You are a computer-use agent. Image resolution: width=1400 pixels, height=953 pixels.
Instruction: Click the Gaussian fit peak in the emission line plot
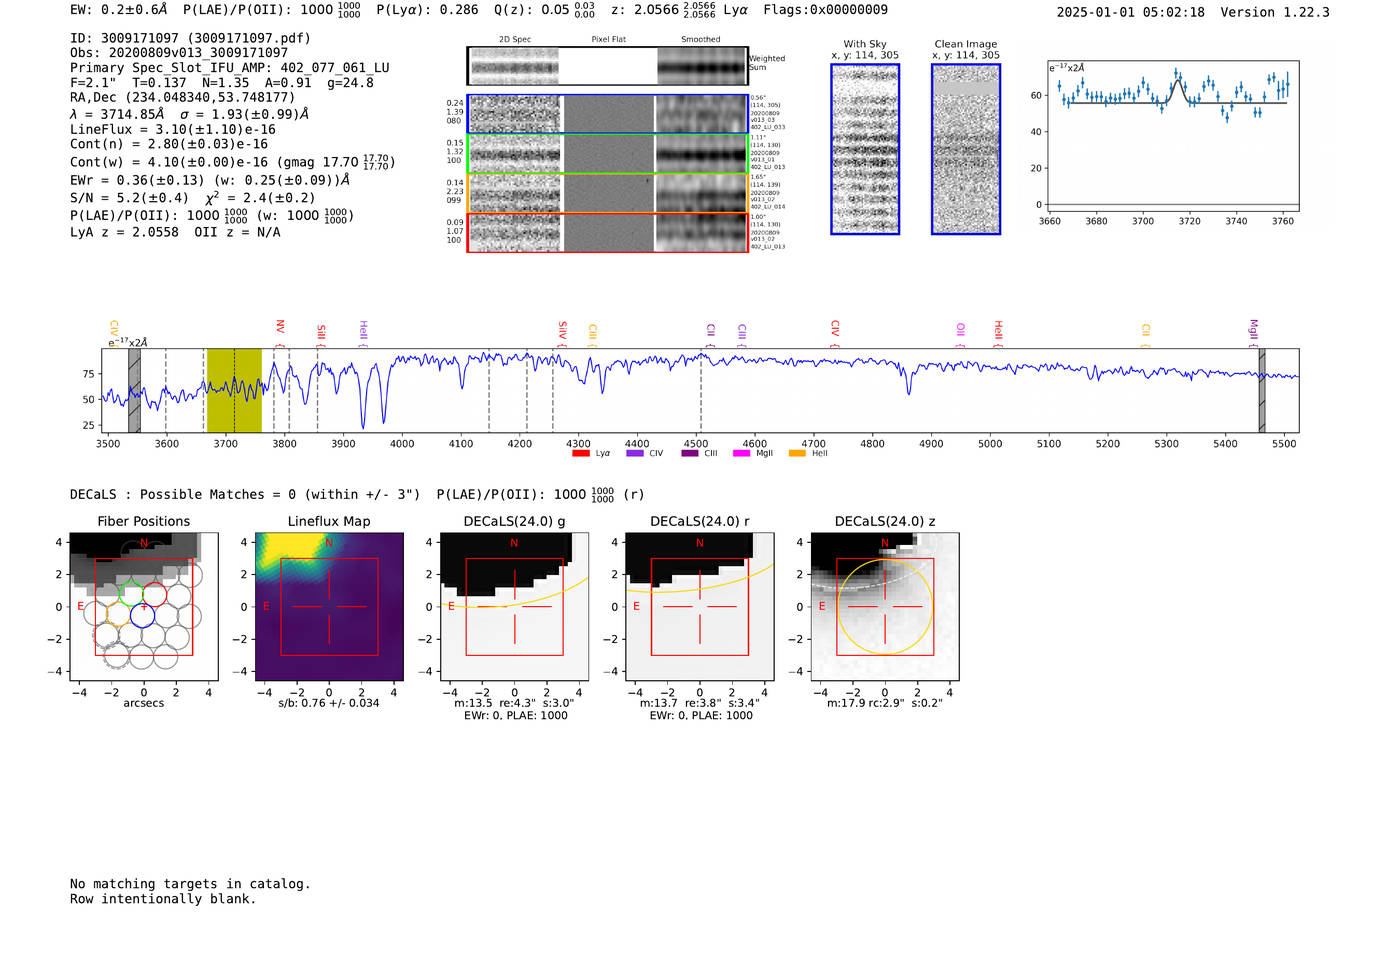tap(1178, 81)
